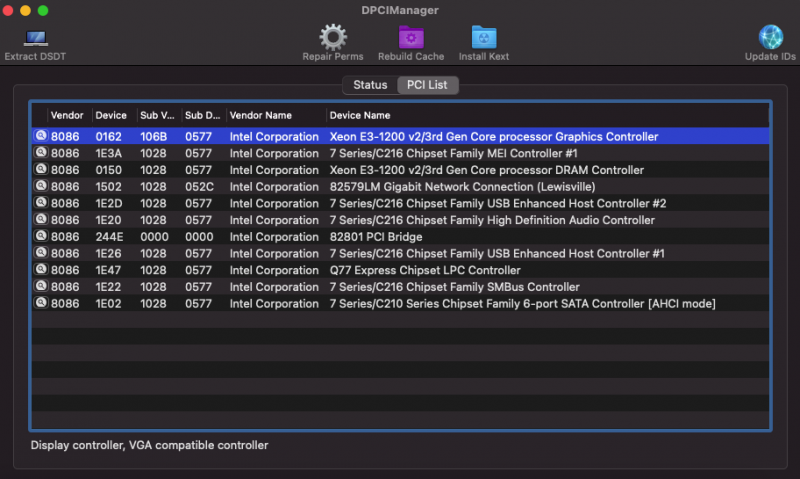Viewport: 800px width, 479px height.
Task: Click the Update IDs globe icon
Action: [x=770, y=37]
